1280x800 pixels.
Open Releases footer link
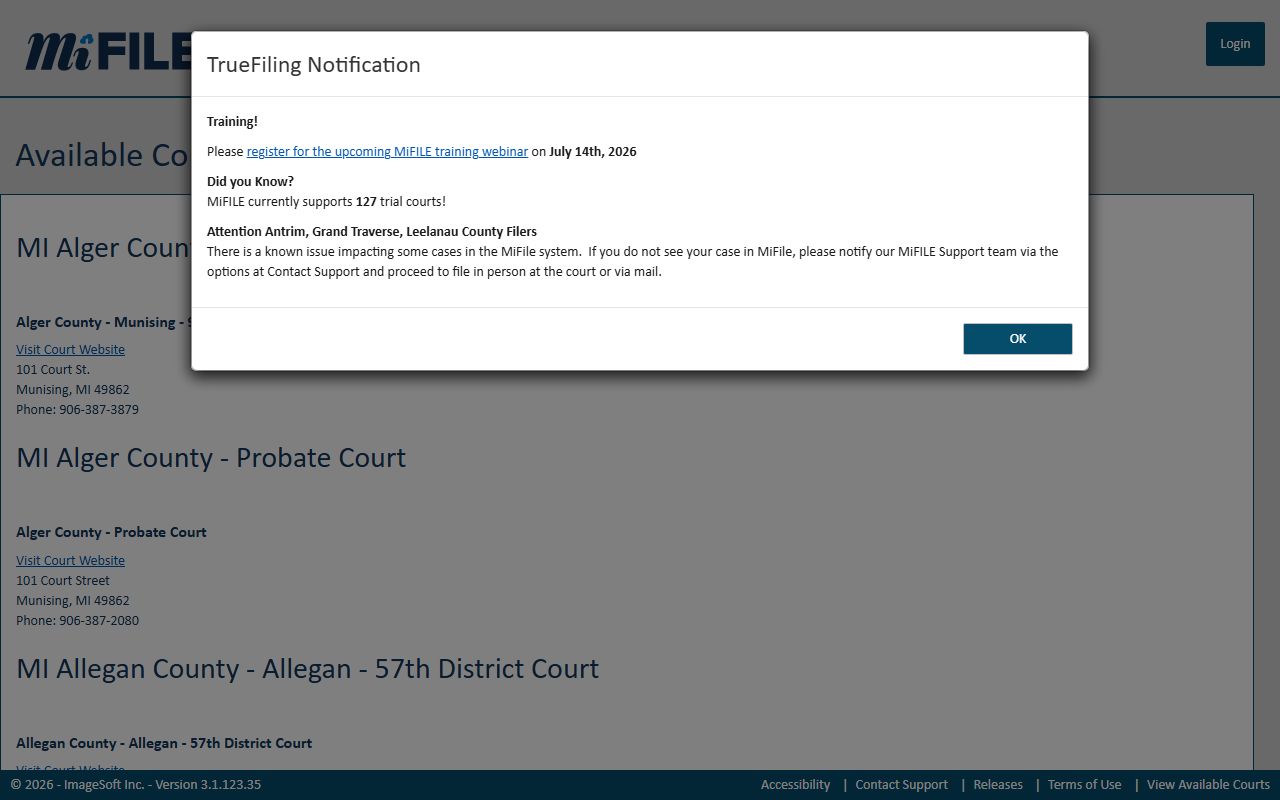coord(998,785)
